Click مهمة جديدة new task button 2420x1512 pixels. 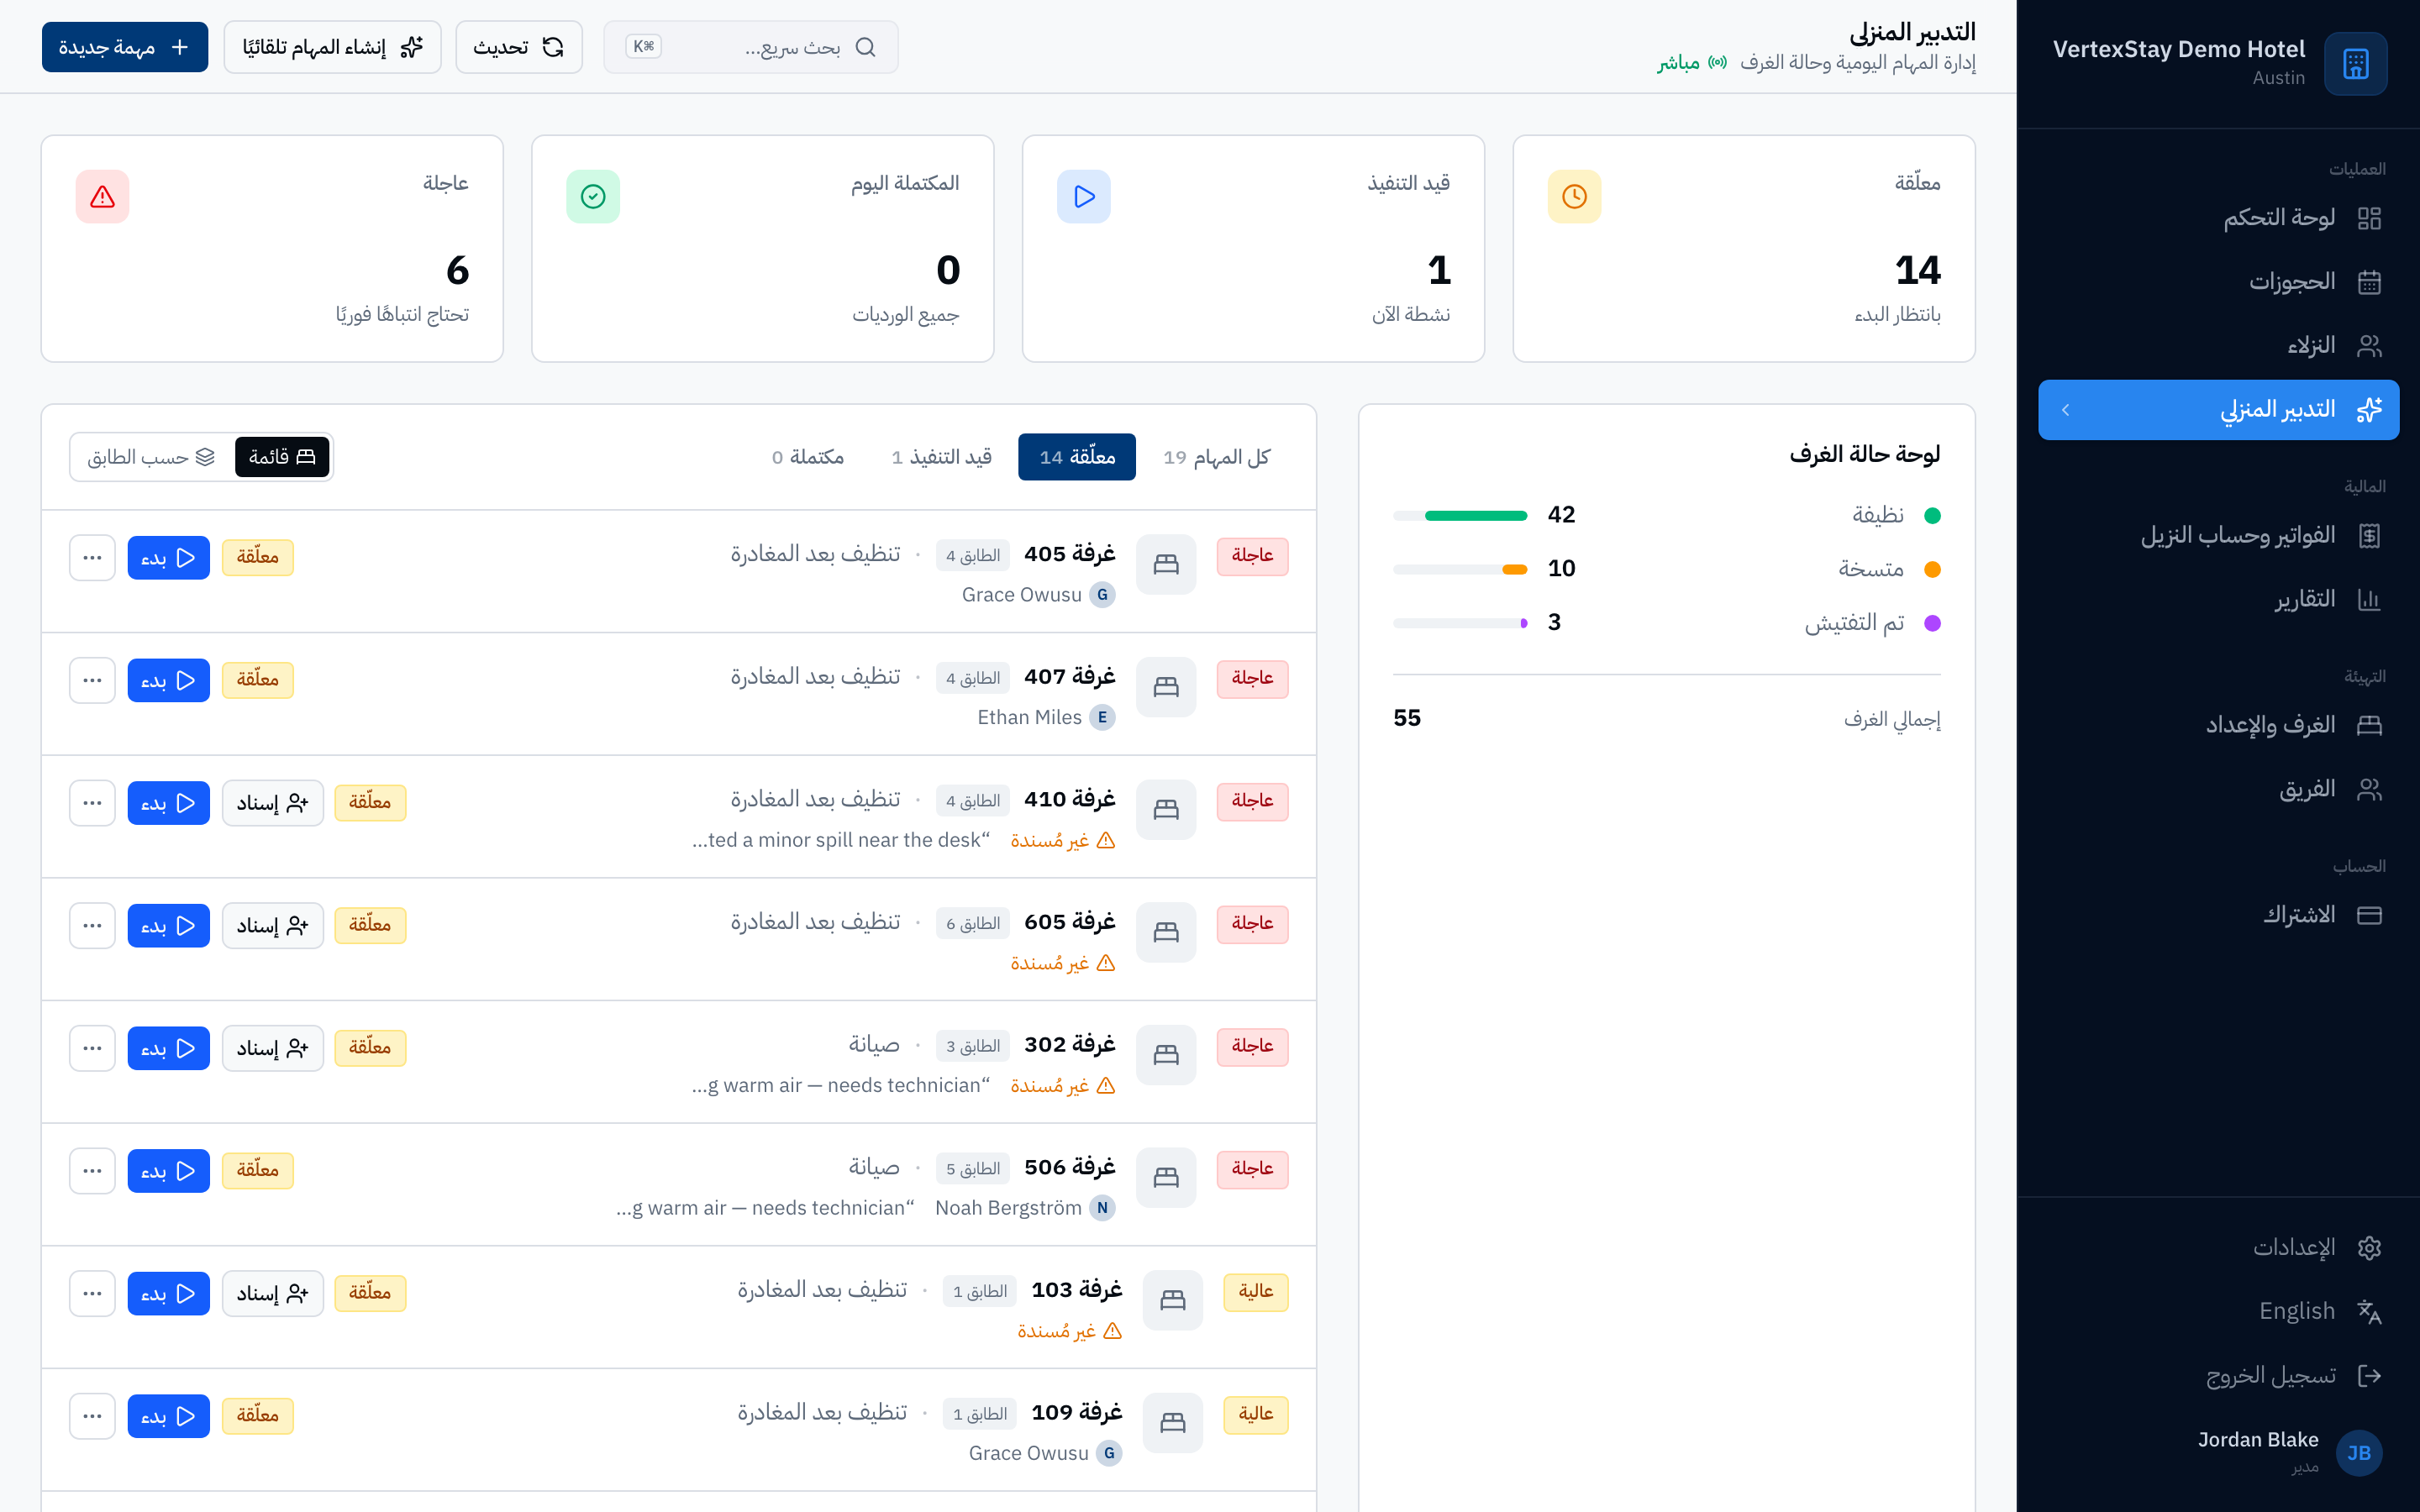coord(125,47)
